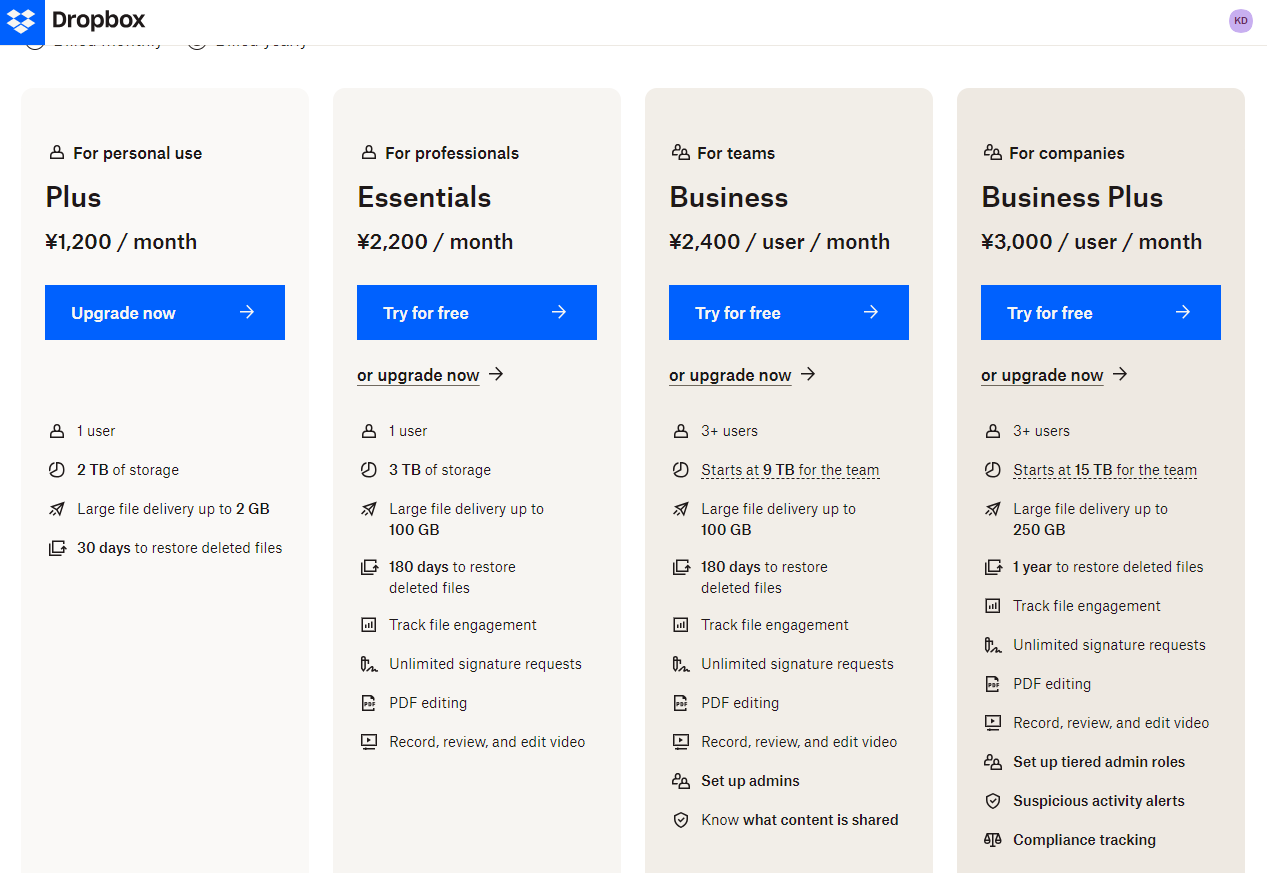This screenshot has height=873, width=1267.
Task: Click paper plane icon in Essentials plan
Action: coord(369,509)
